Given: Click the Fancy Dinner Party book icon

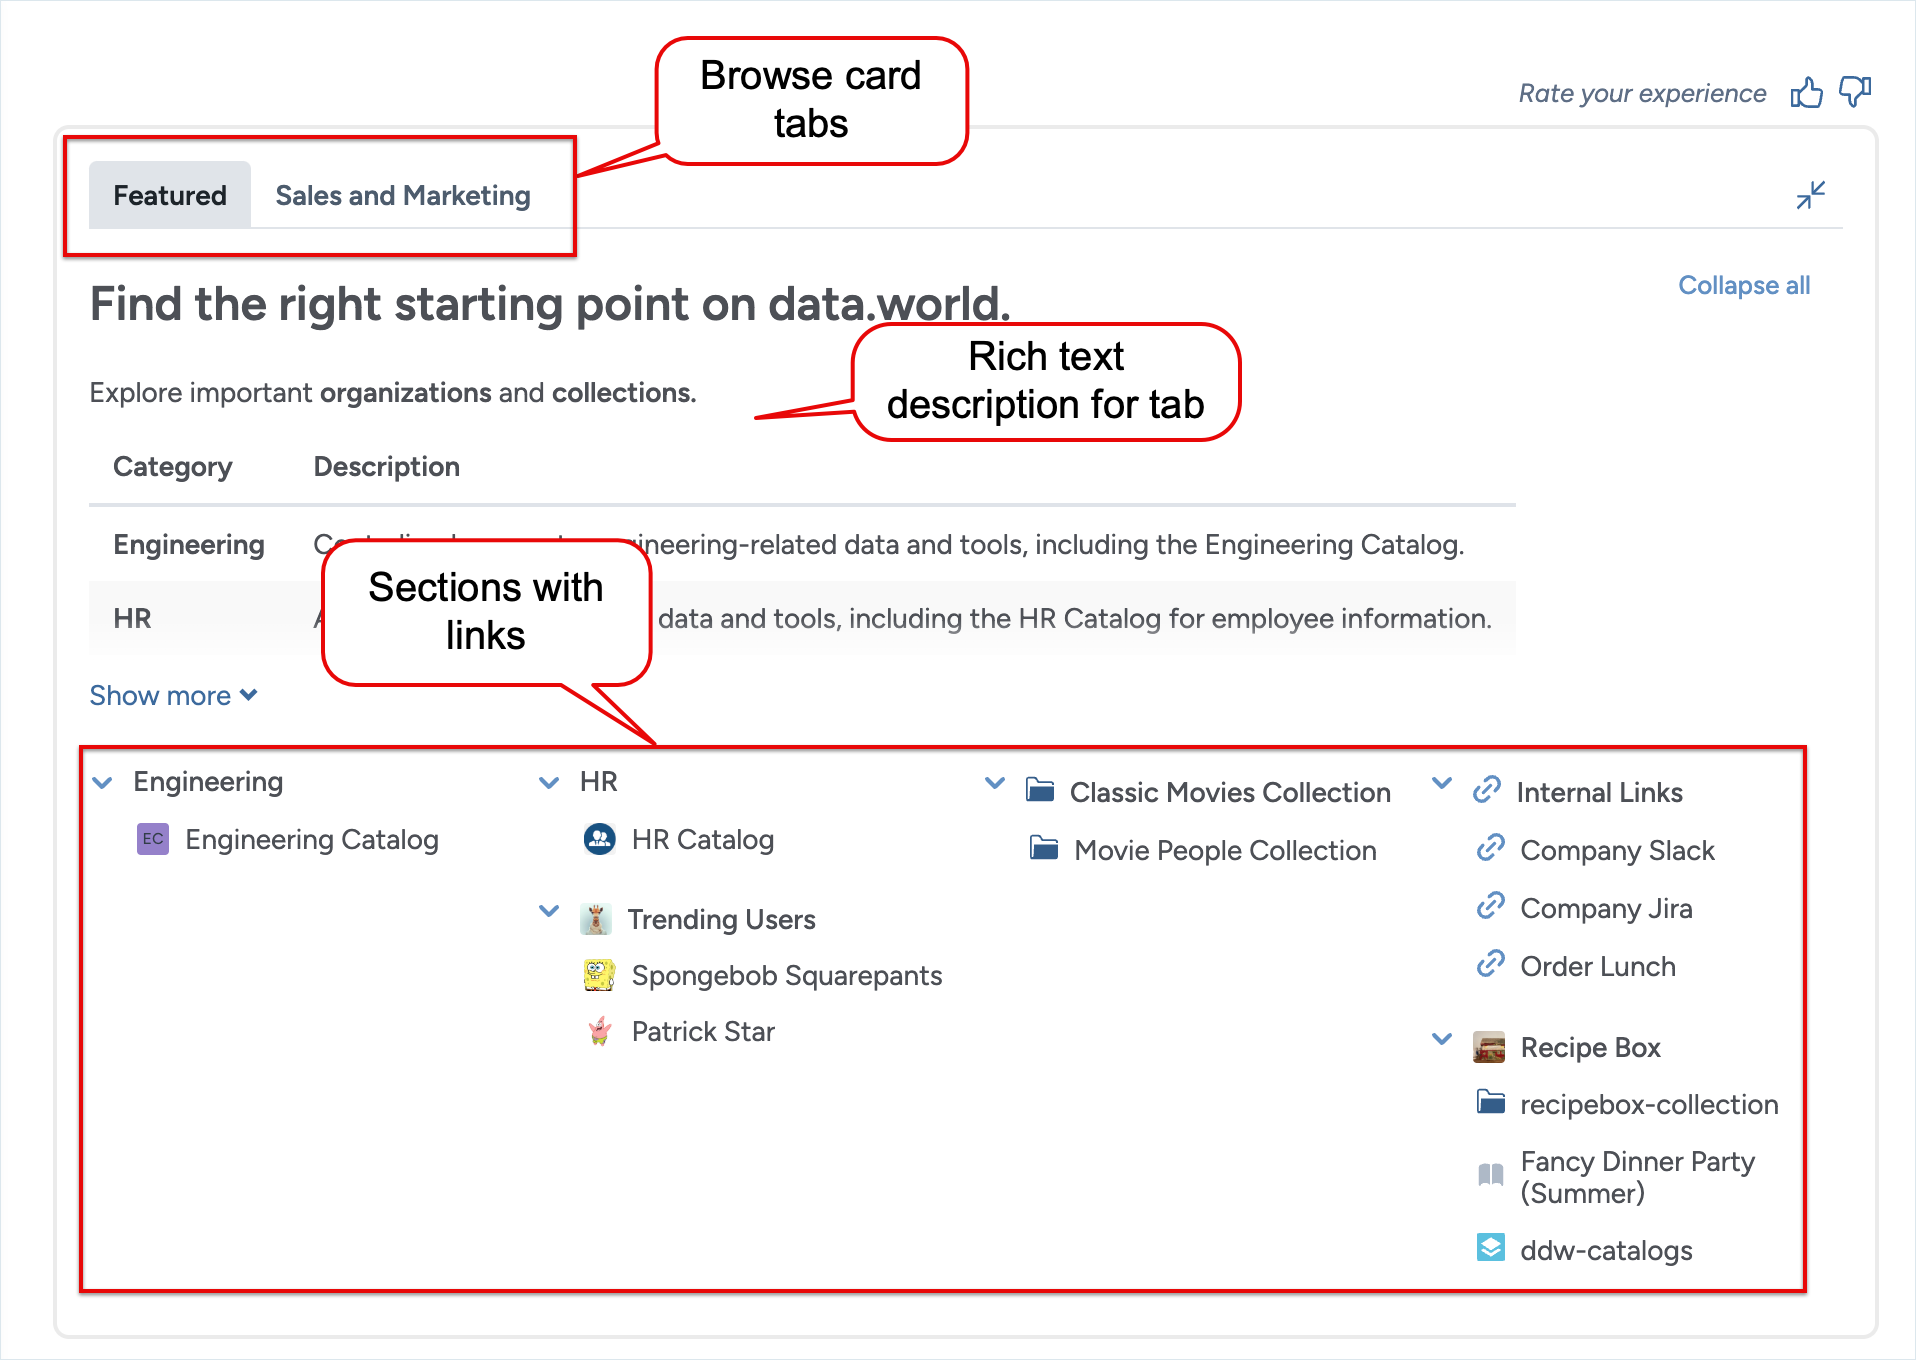Looking at the screenshot, I should 1490,1174.
